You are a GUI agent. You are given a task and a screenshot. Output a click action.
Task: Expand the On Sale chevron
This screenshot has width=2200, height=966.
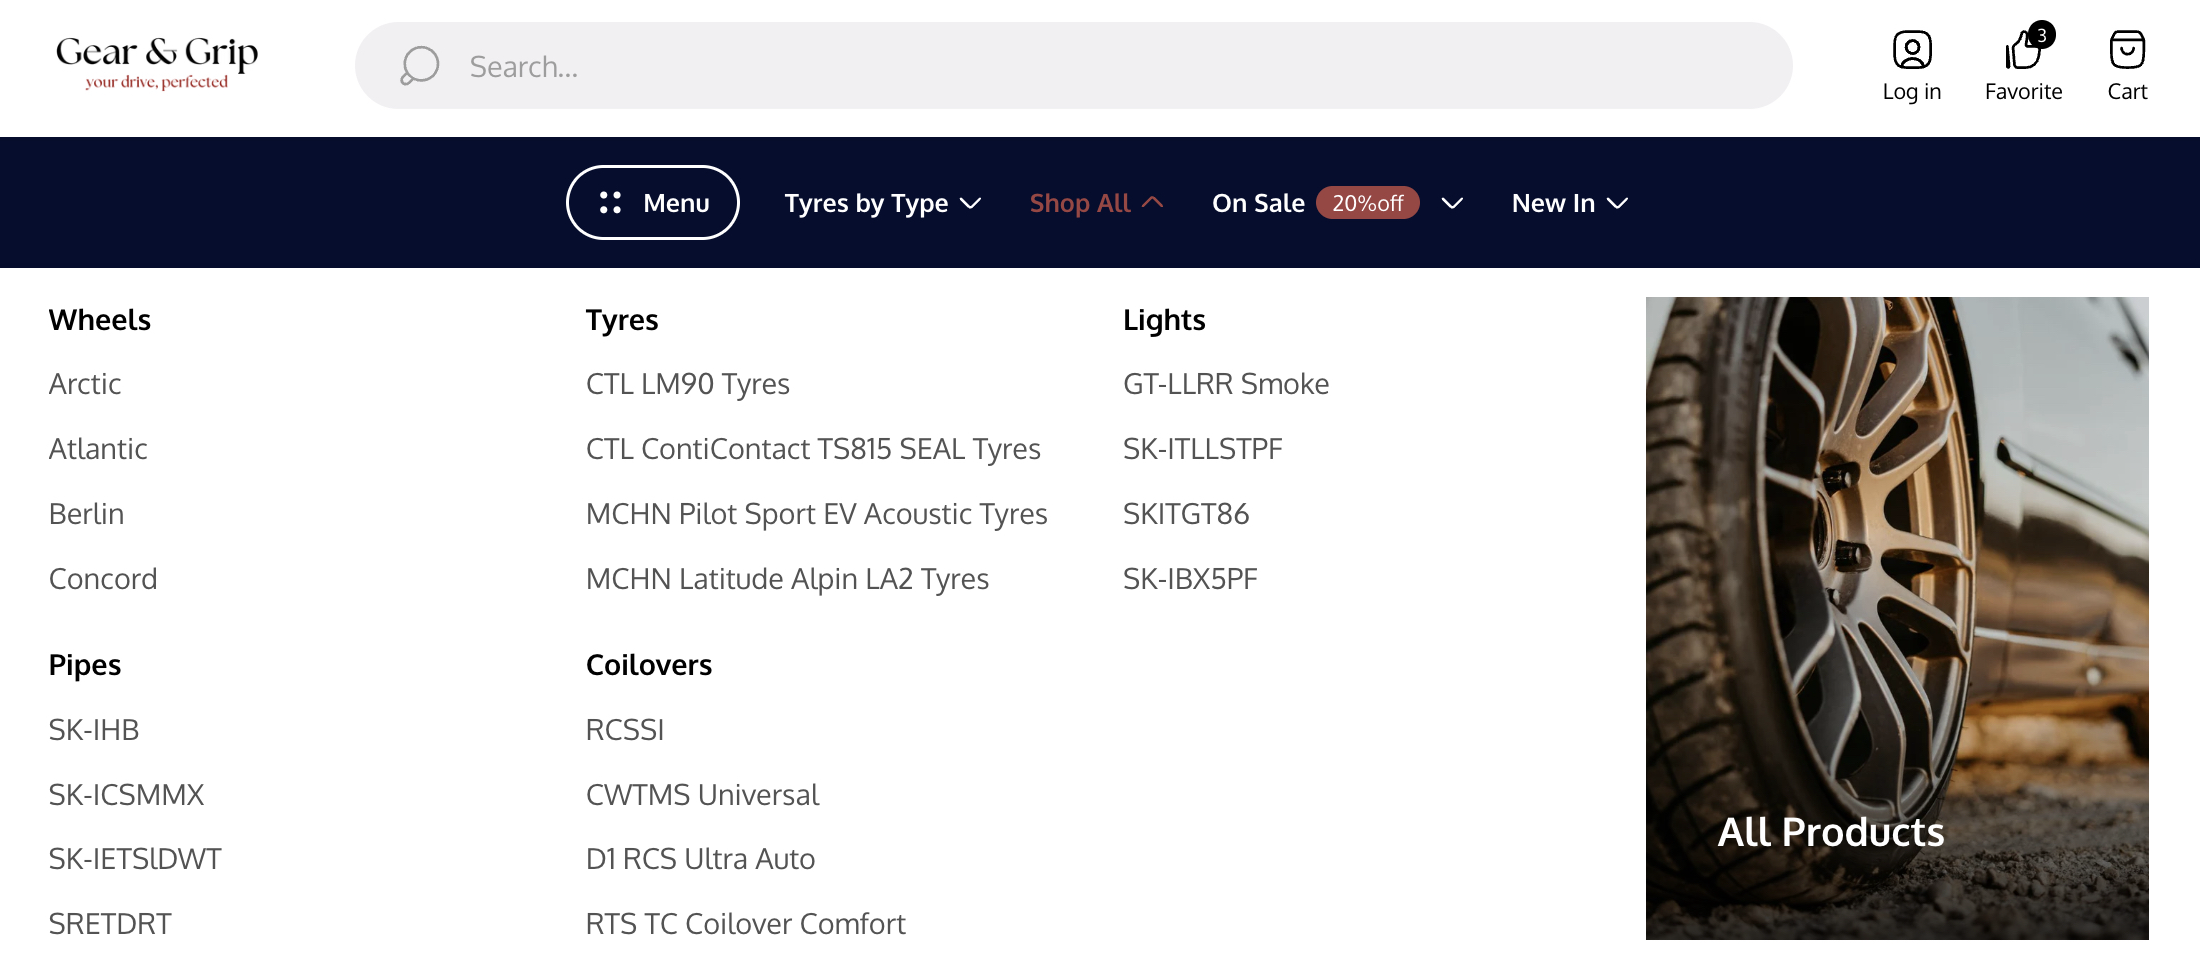(x=1452, y=203)
